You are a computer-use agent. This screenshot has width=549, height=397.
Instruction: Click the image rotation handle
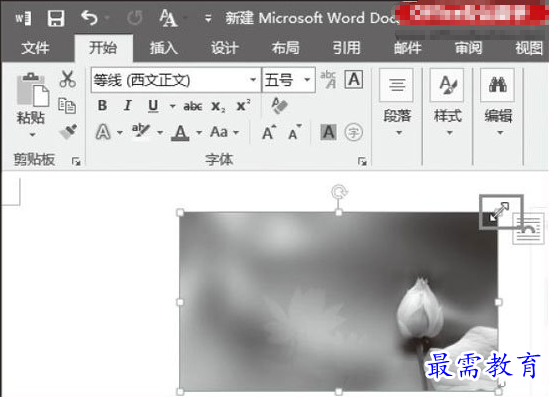point(339,192)
